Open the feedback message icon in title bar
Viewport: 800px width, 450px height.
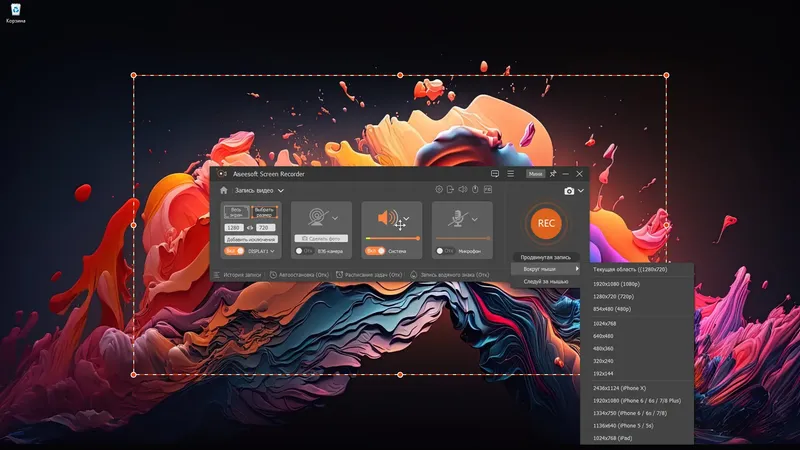494,174
